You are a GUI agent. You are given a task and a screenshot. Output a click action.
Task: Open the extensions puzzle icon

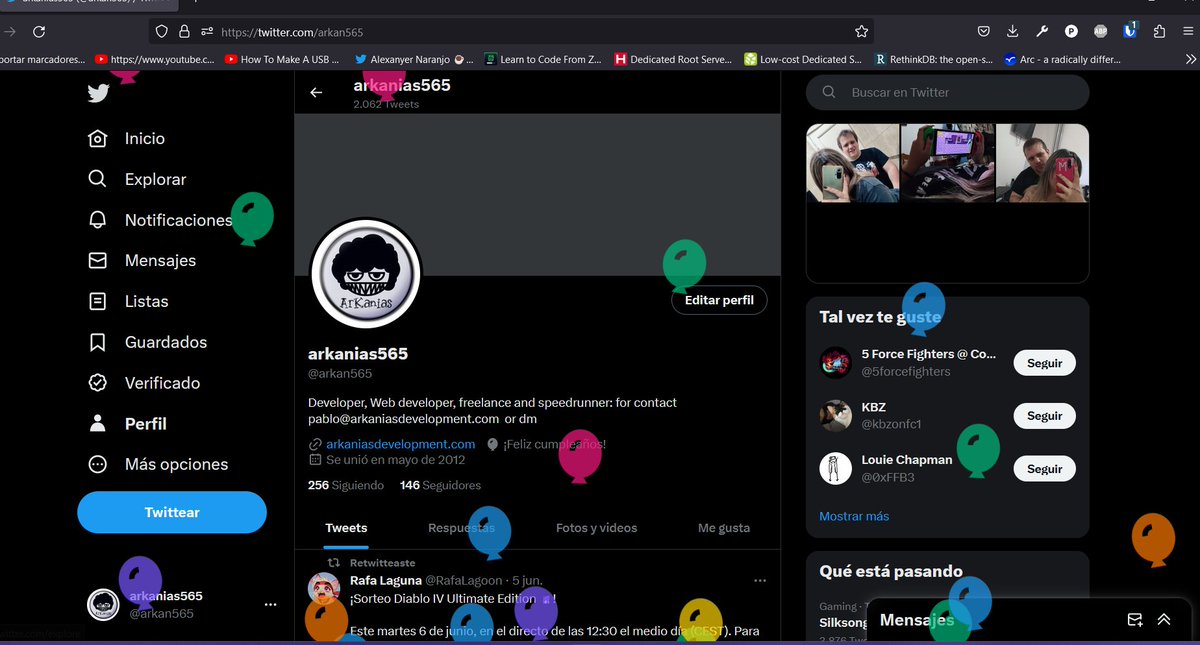(1159, 32)
